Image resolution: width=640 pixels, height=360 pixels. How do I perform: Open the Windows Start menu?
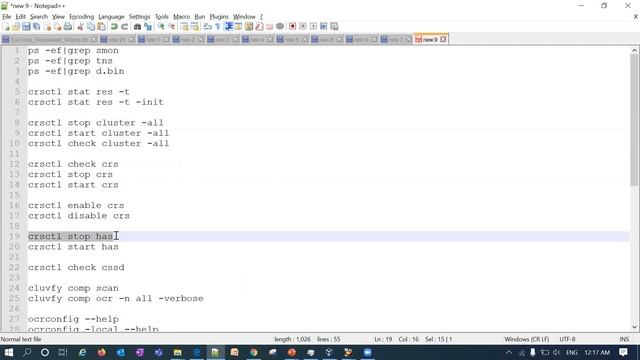9,352
